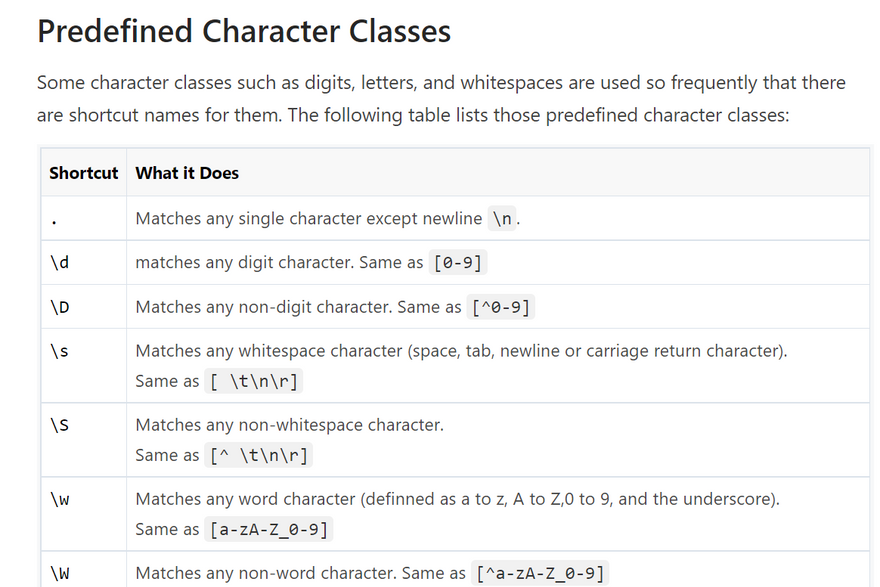Click the uppercase \S shortcut cell

click(60, 425)
